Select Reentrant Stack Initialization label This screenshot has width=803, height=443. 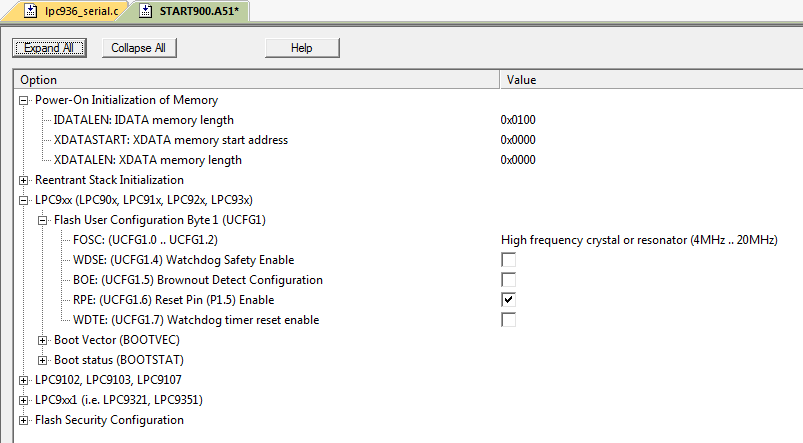click(x=109, y=180)
